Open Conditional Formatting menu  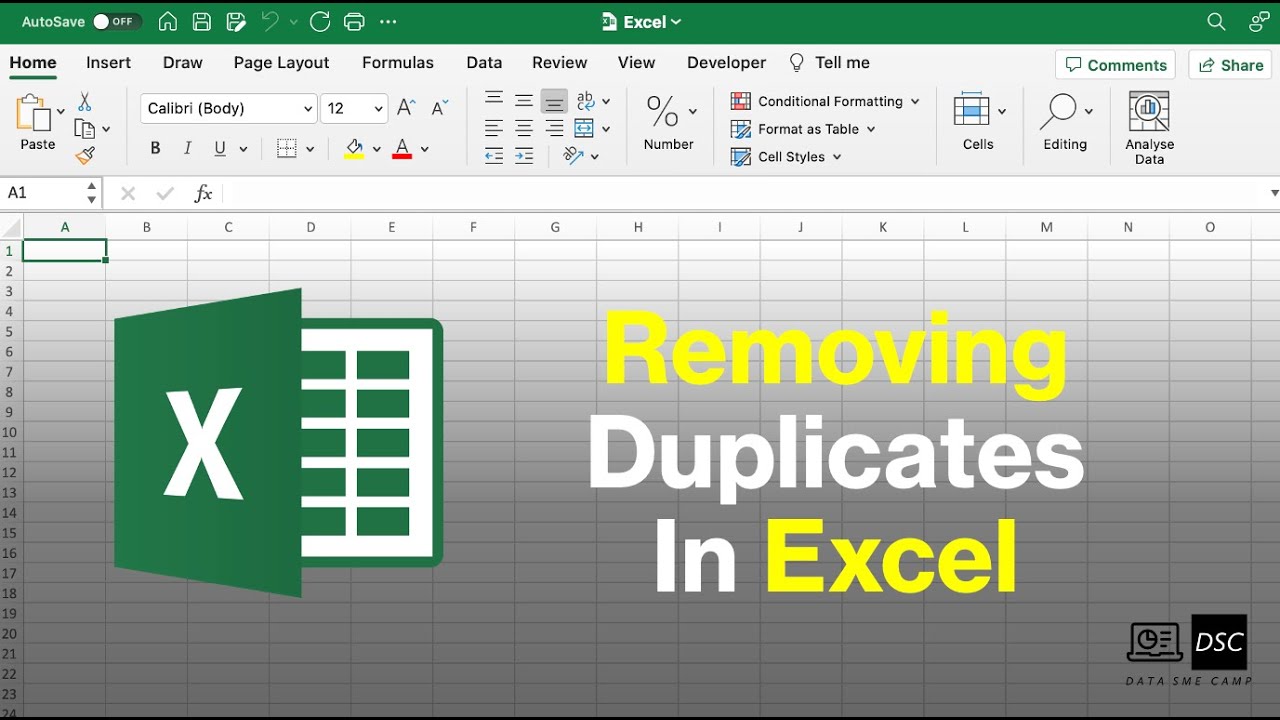click(825, 101)
